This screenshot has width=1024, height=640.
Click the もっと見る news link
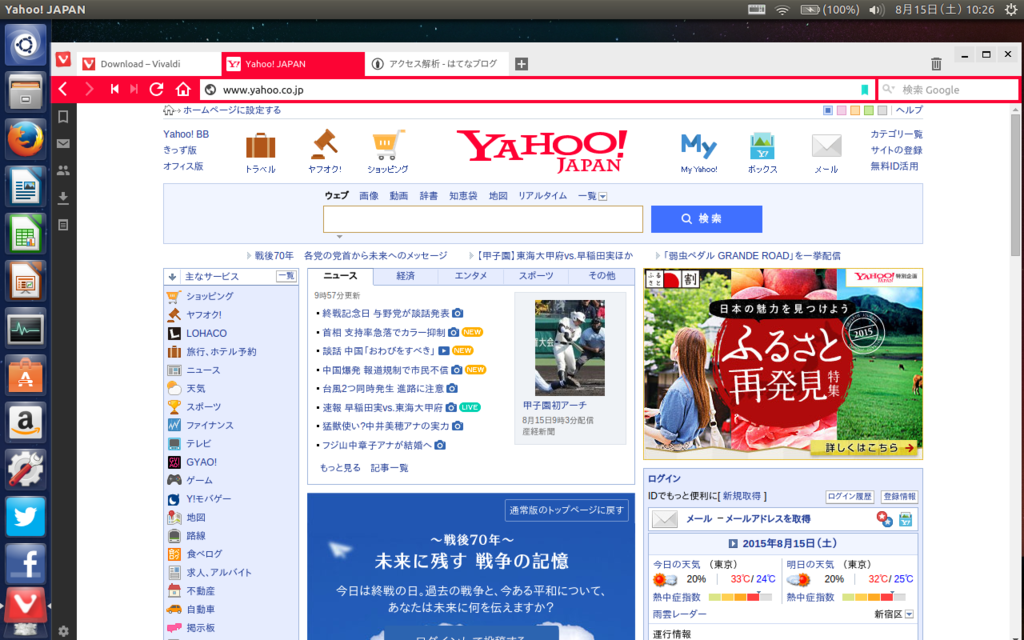point(340,468)
